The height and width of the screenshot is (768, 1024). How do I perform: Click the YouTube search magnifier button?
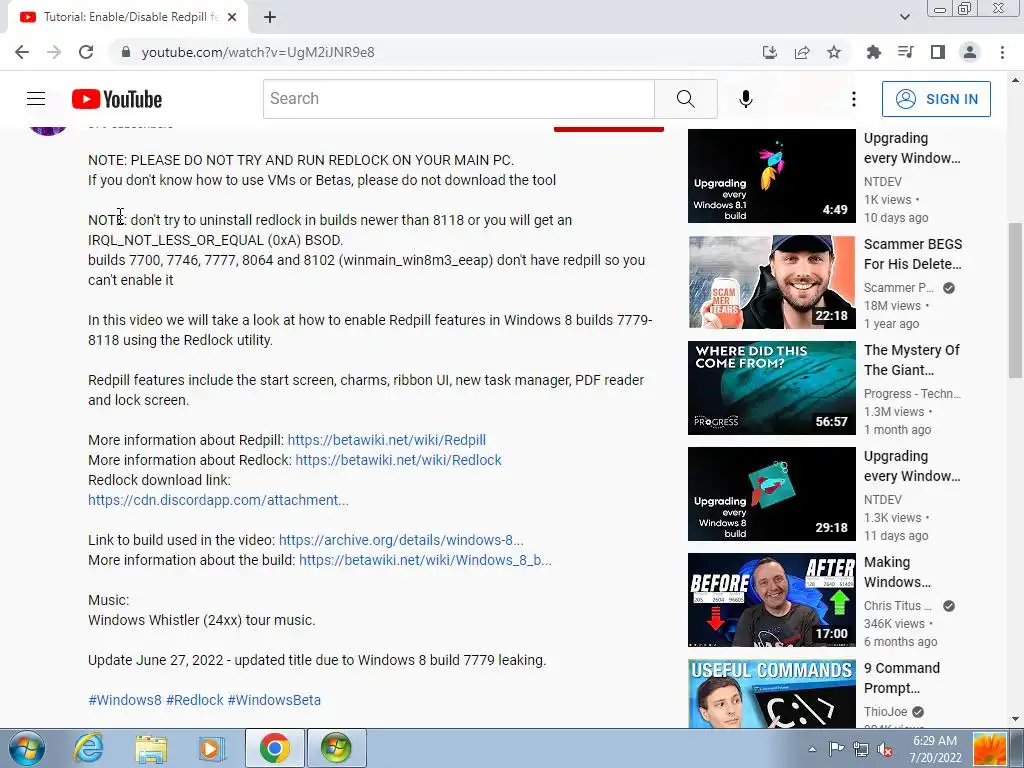(686, 99)
